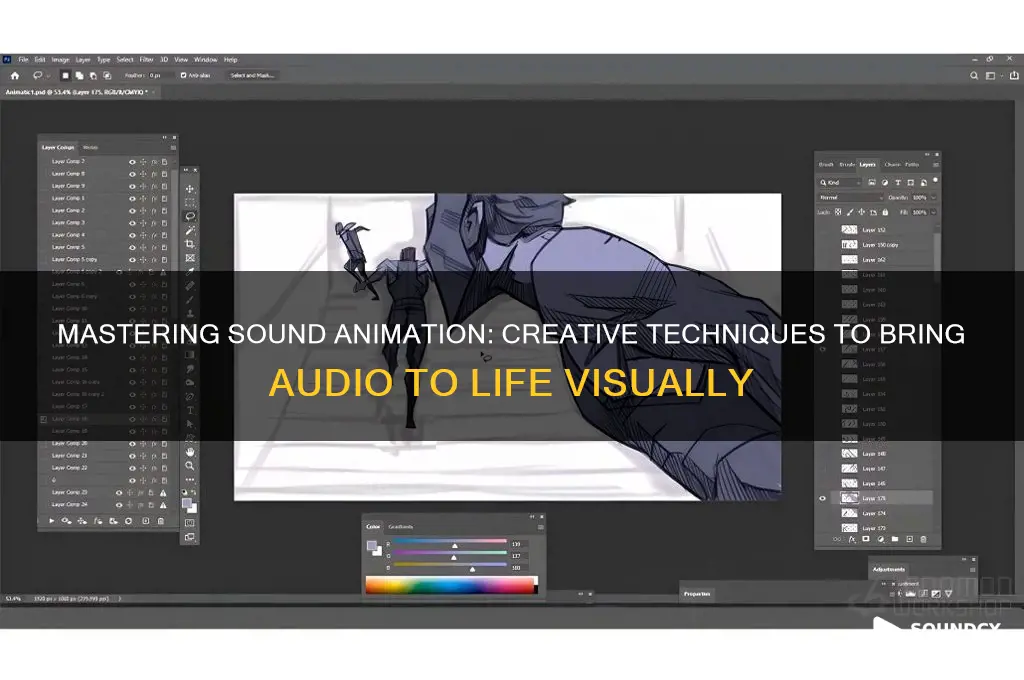Choose Intersect with Selection mode icon
Image resolution: width=1024 pixels, height=680 pixels.
(x=107, y=76)
